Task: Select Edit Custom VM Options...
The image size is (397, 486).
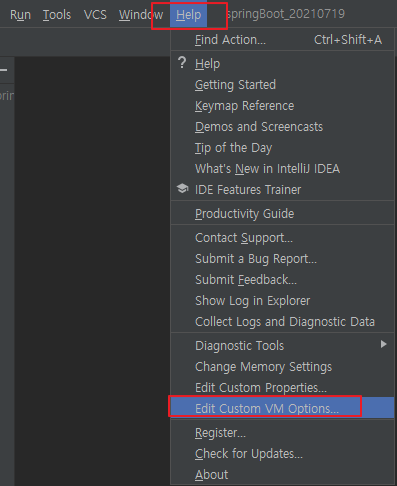Action: coord(282,408)
